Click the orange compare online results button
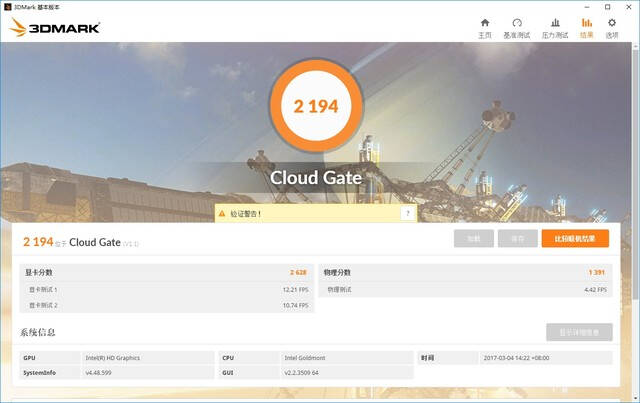 [575, 238]
